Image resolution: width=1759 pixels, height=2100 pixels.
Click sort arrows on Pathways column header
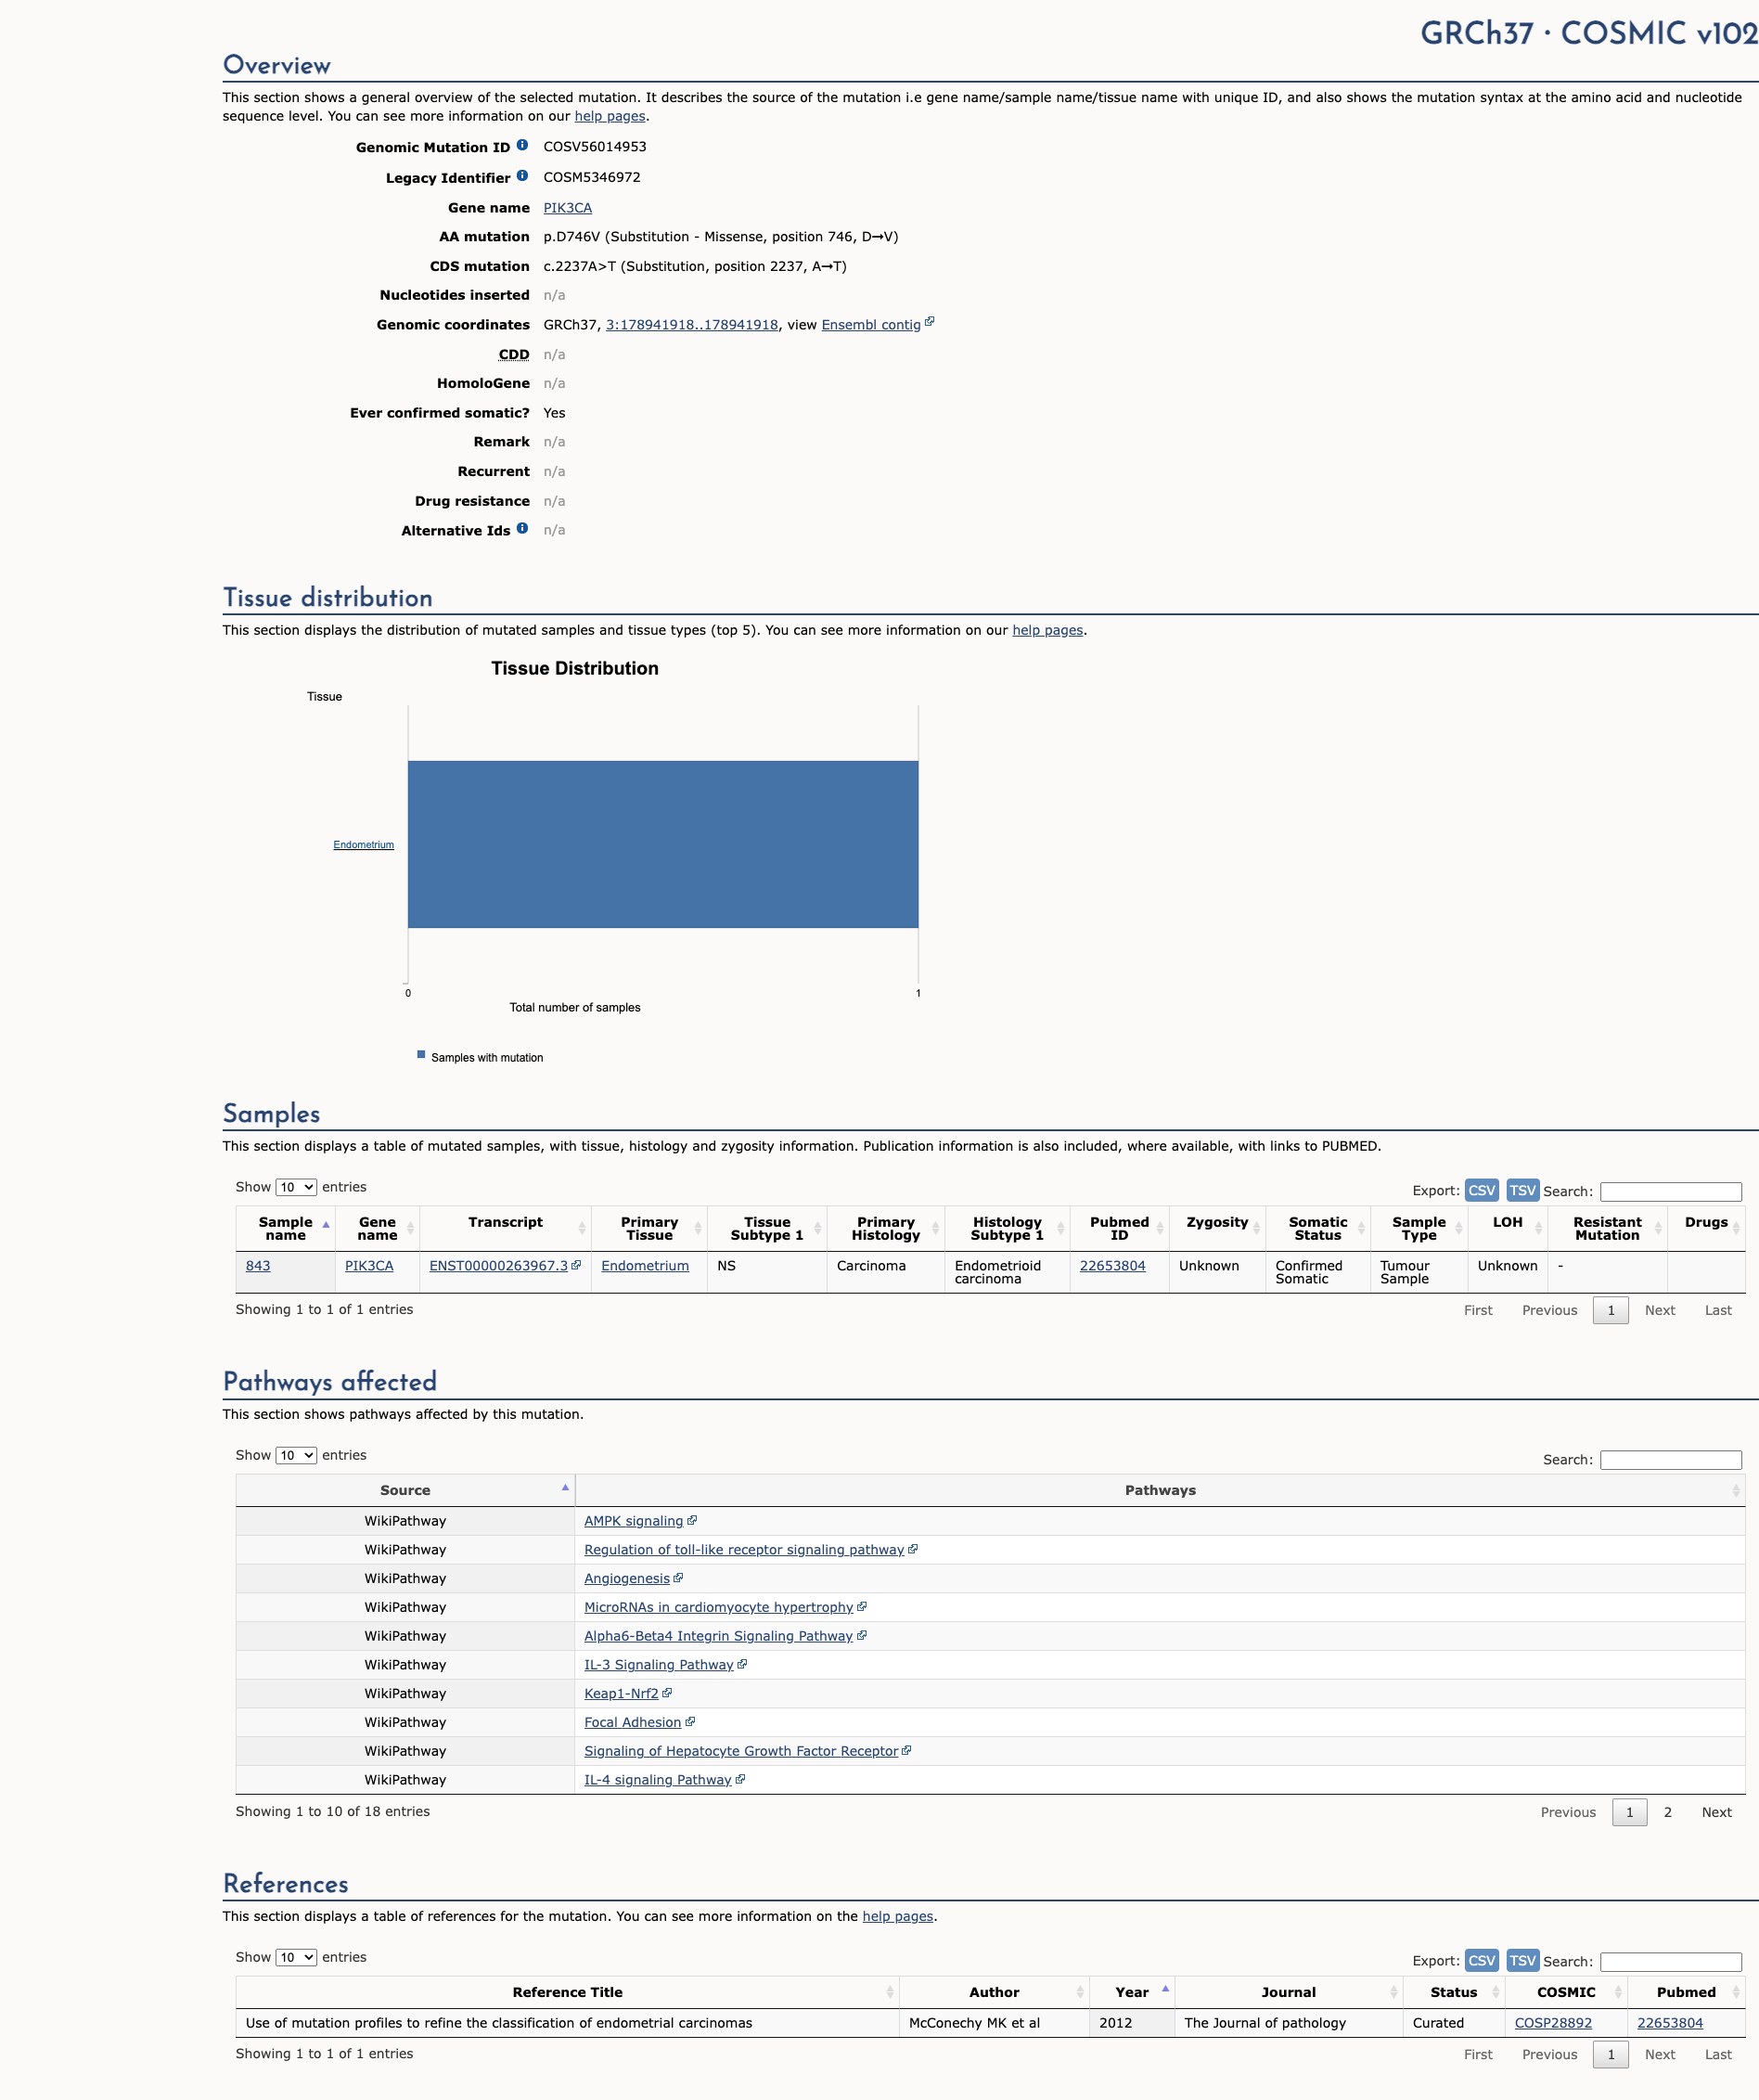click(1735, 1491)
